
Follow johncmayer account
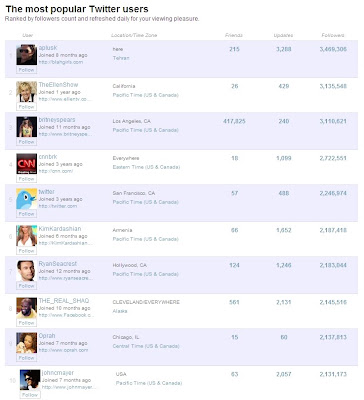pos(30,395)
